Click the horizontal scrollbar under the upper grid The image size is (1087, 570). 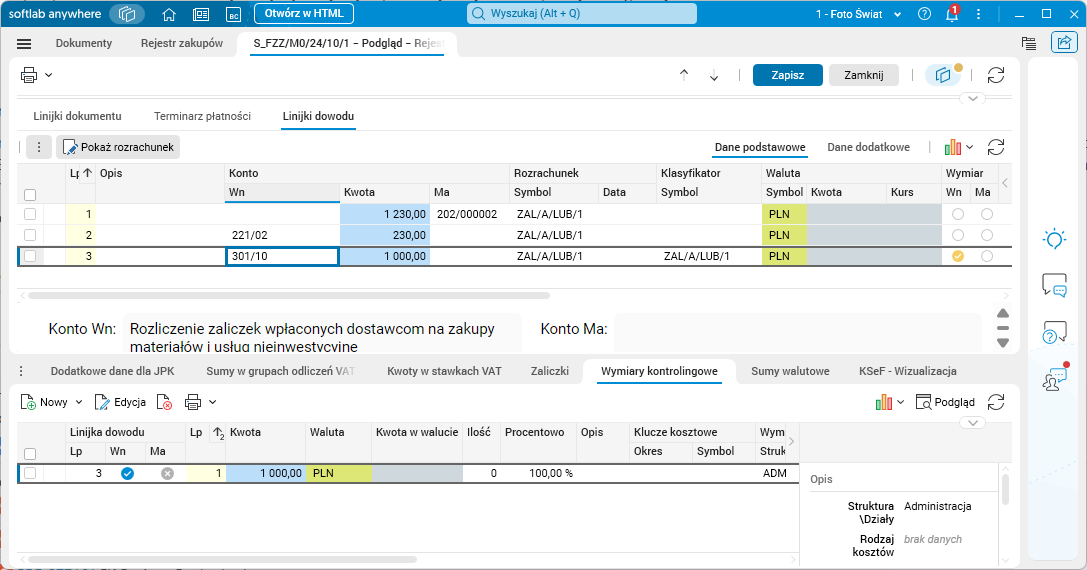click(289, 296)
